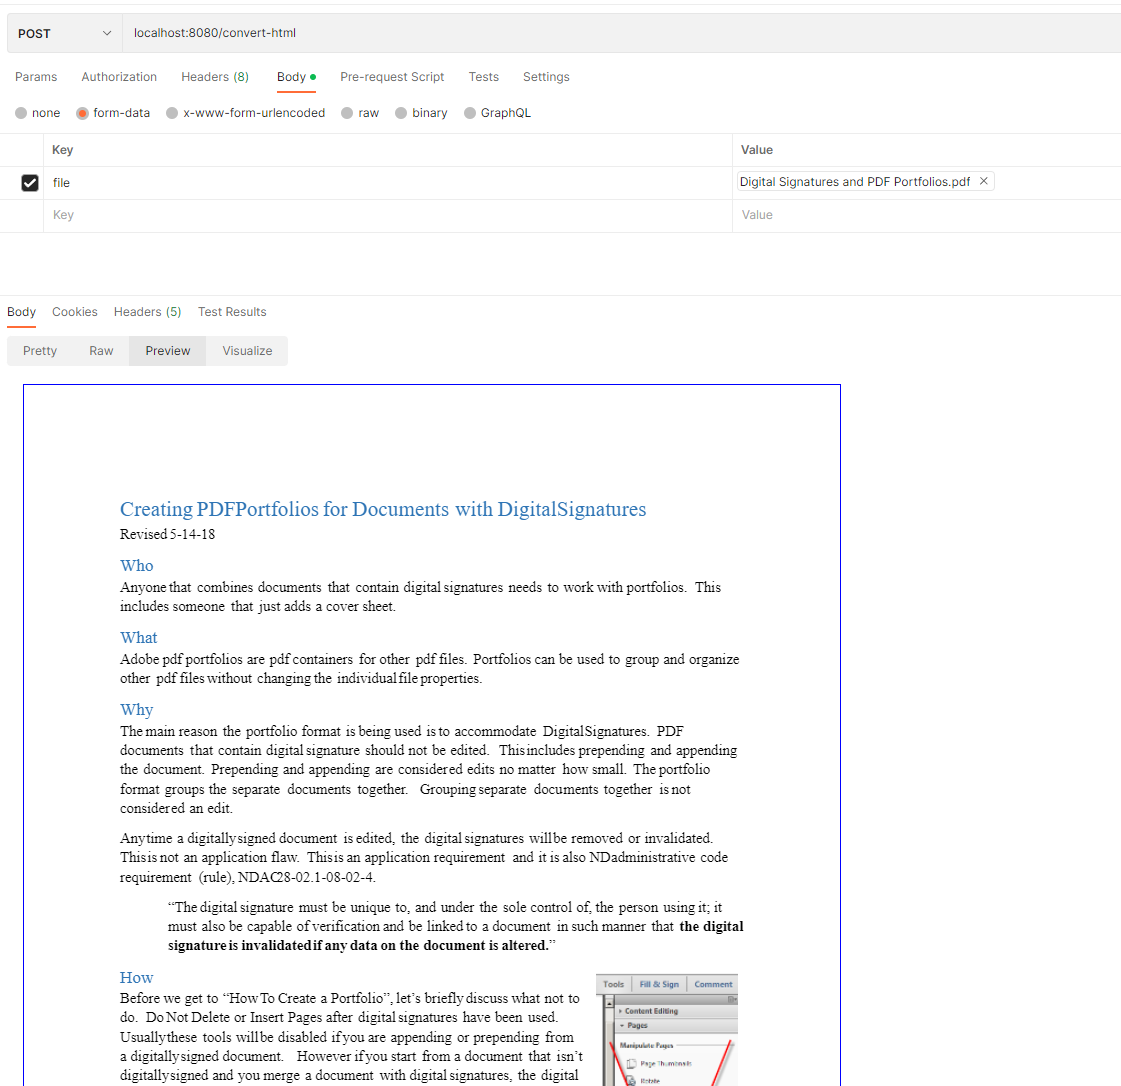Open the Headers (8) request tab
The width and height of the screenshot is (1121, 1086).
(x=214, y=77)
